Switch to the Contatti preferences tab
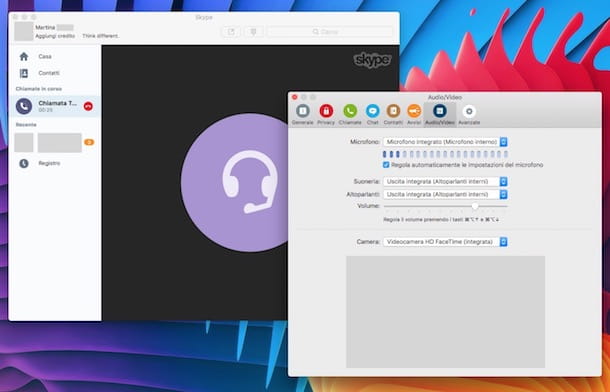The height and width of the screenshot is (392, 610). (x=393, y=114)
